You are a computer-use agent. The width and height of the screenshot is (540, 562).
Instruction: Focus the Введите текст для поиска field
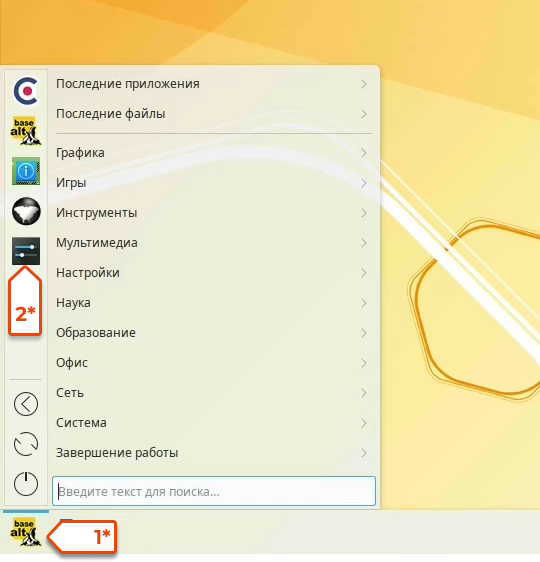click(x=214, y=491)
